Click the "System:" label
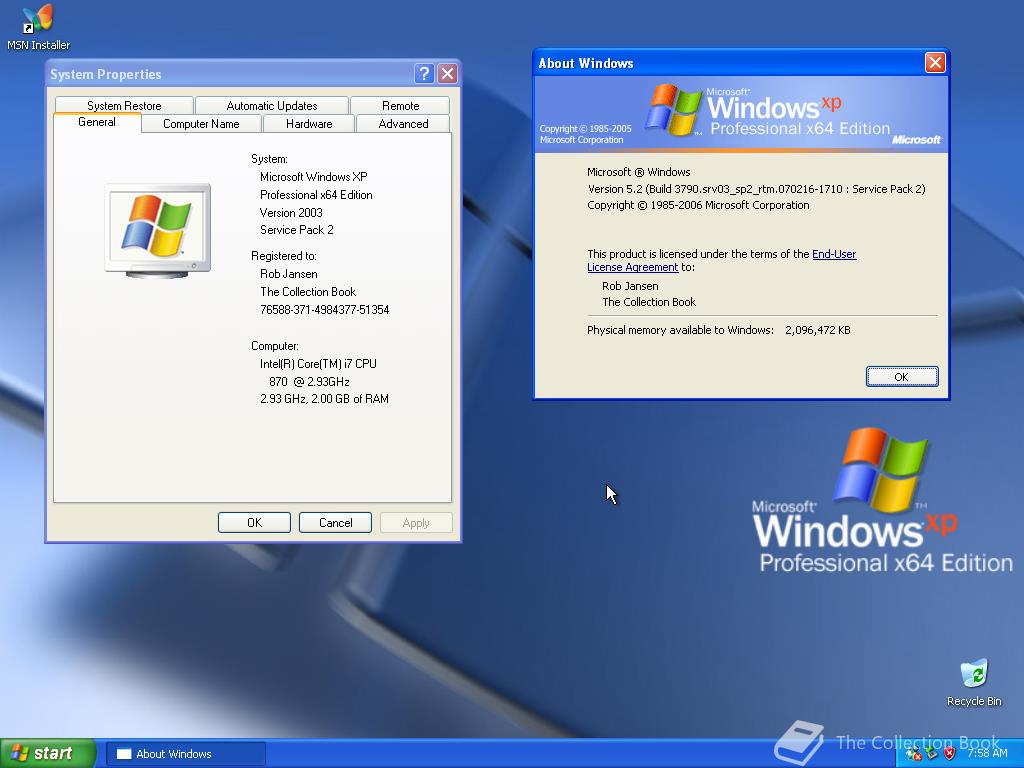Image resolution: width=1024 pixels, height=768 pixels. click(269, 159)
